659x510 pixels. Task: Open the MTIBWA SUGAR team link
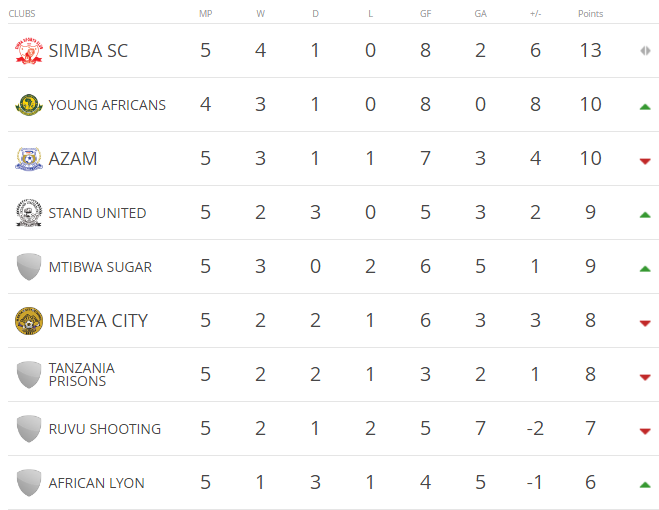[100, 267]
